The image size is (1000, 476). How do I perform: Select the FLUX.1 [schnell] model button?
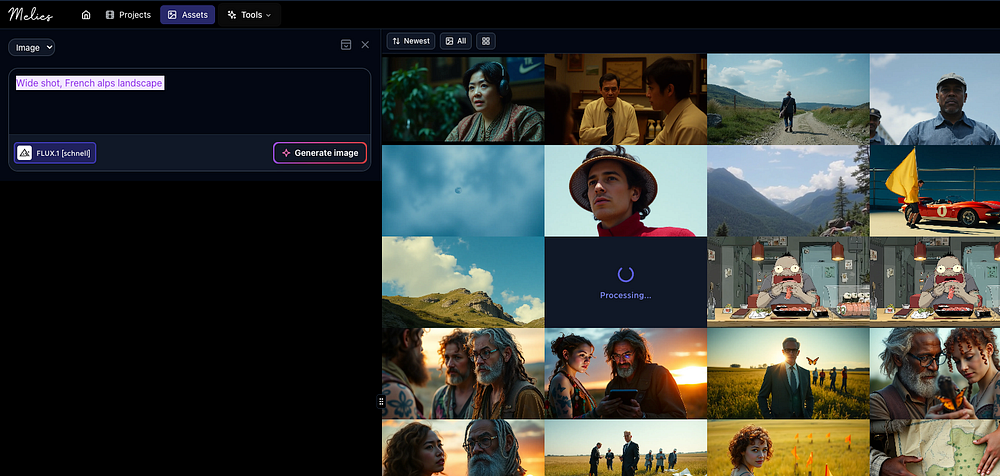point(55,153)
